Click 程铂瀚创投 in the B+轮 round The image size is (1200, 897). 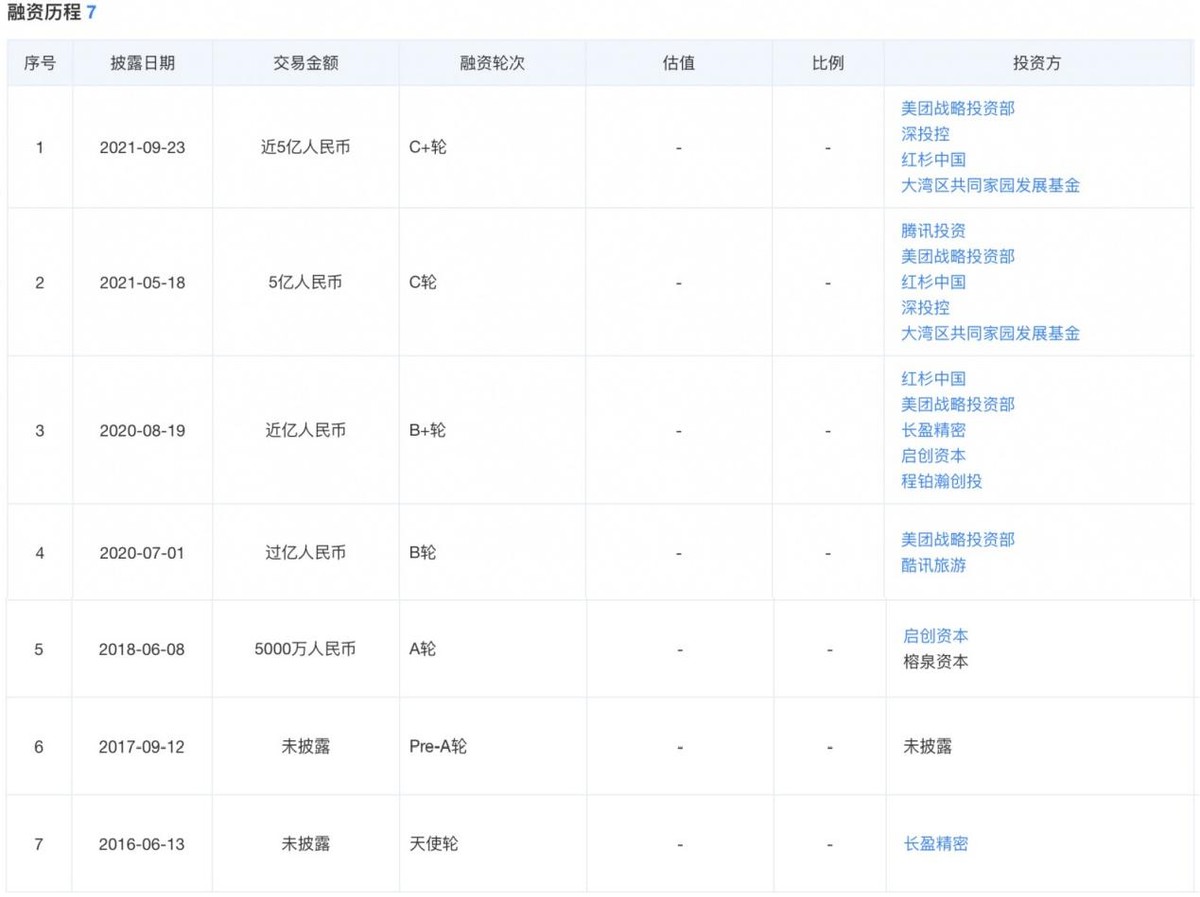940,481
